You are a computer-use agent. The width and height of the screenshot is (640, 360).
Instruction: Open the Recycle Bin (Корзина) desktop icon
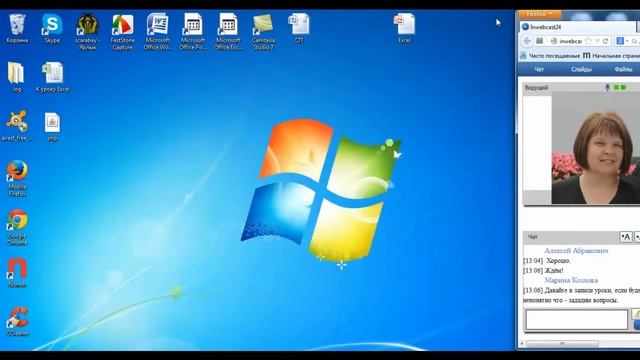point(17,29)
